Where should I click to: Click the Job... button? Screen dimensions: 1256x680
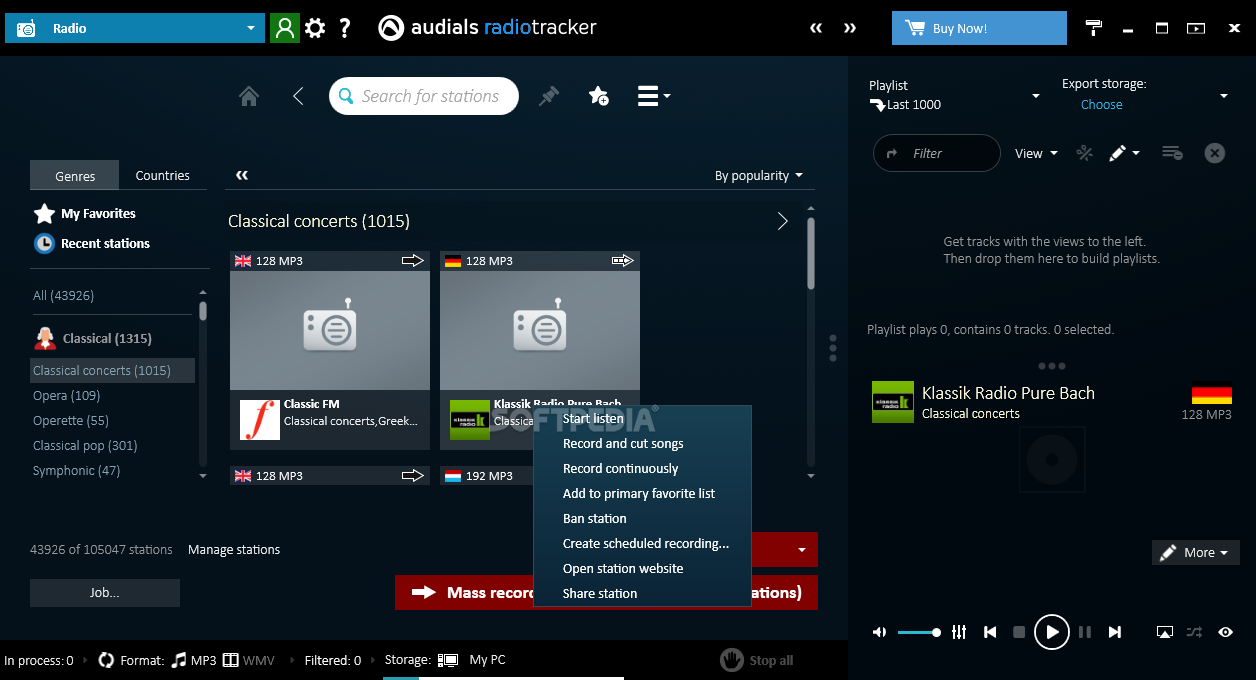pyautogui.click(x=105, y=593)
